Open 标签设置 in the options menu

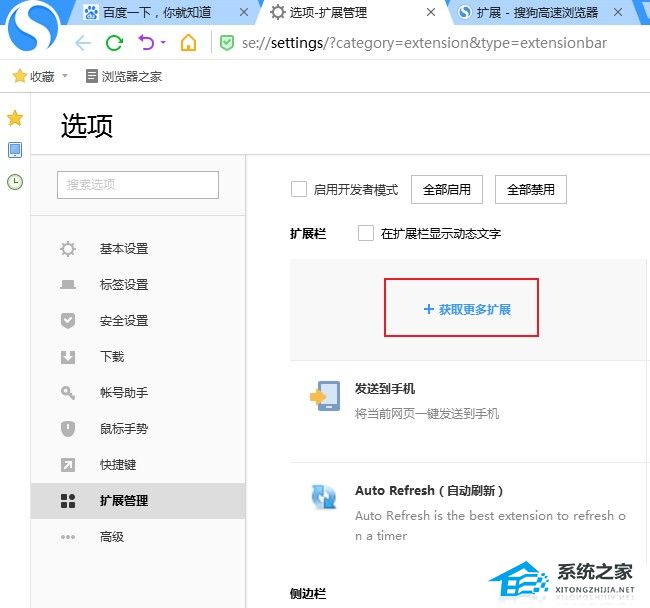[x=138, y=285]
